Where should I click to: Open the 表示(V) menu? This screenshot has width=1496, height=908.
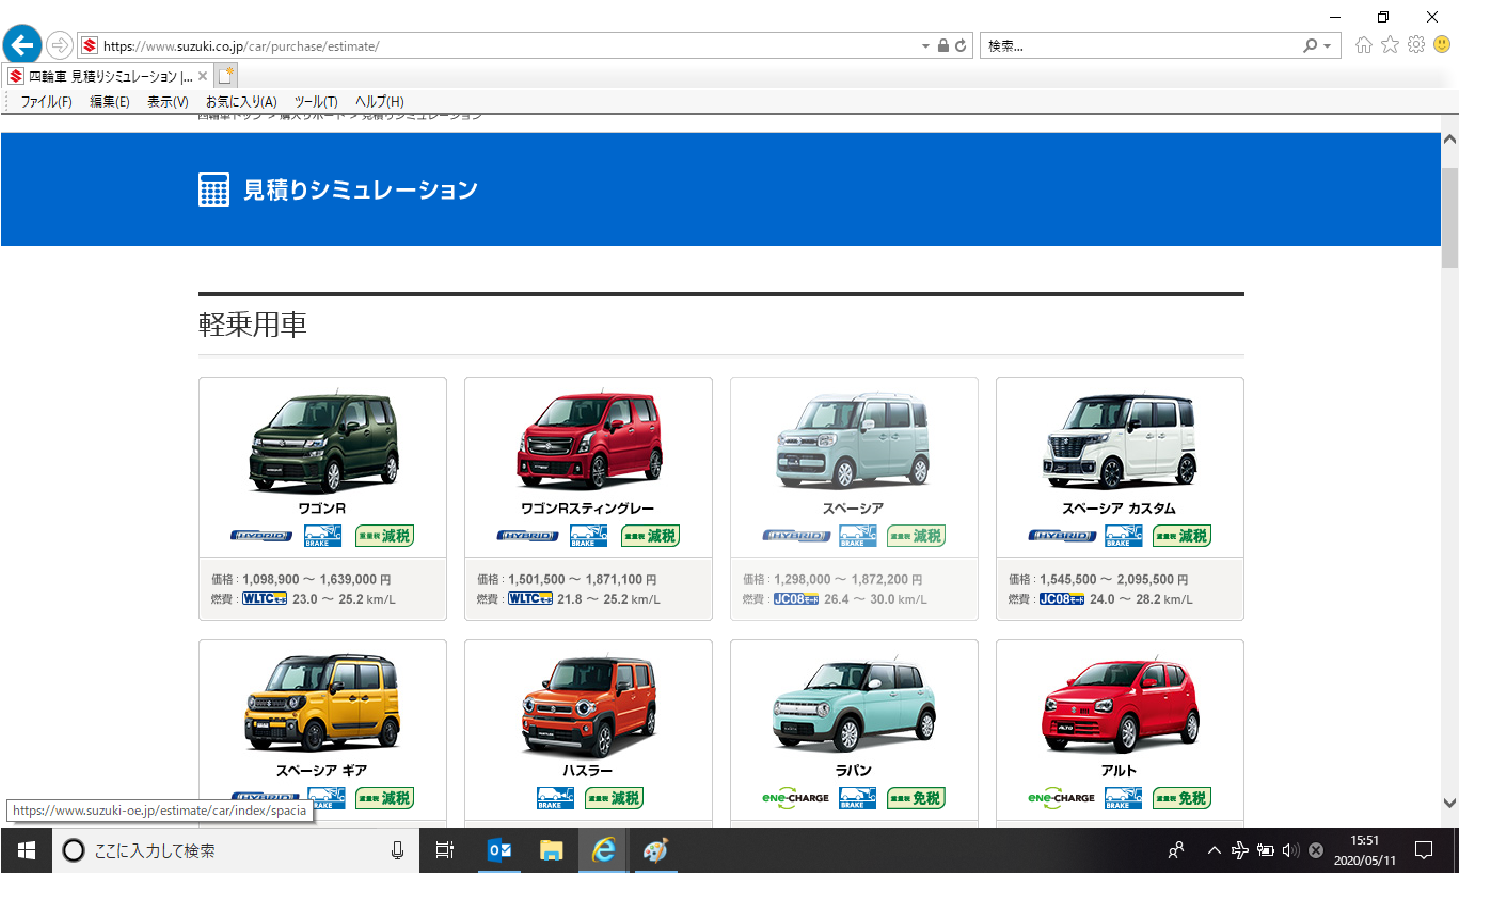click(x=168, y=102)
